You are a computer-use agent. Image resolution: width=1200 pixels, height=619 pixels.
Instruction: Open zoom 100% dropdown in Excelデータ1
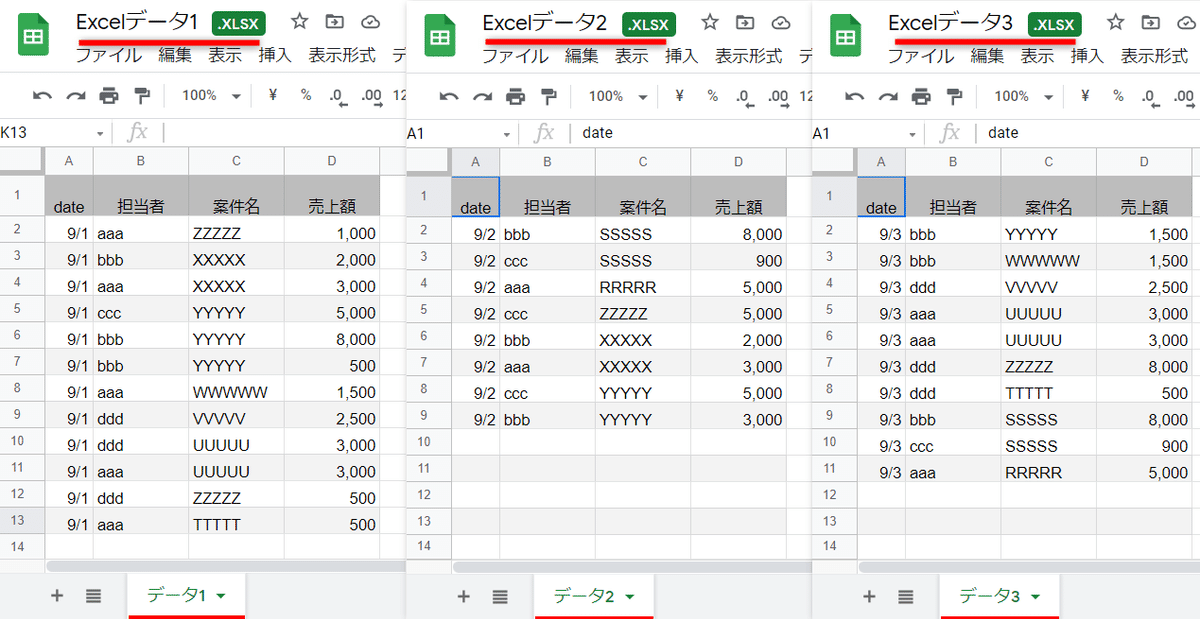click(212, 96)
